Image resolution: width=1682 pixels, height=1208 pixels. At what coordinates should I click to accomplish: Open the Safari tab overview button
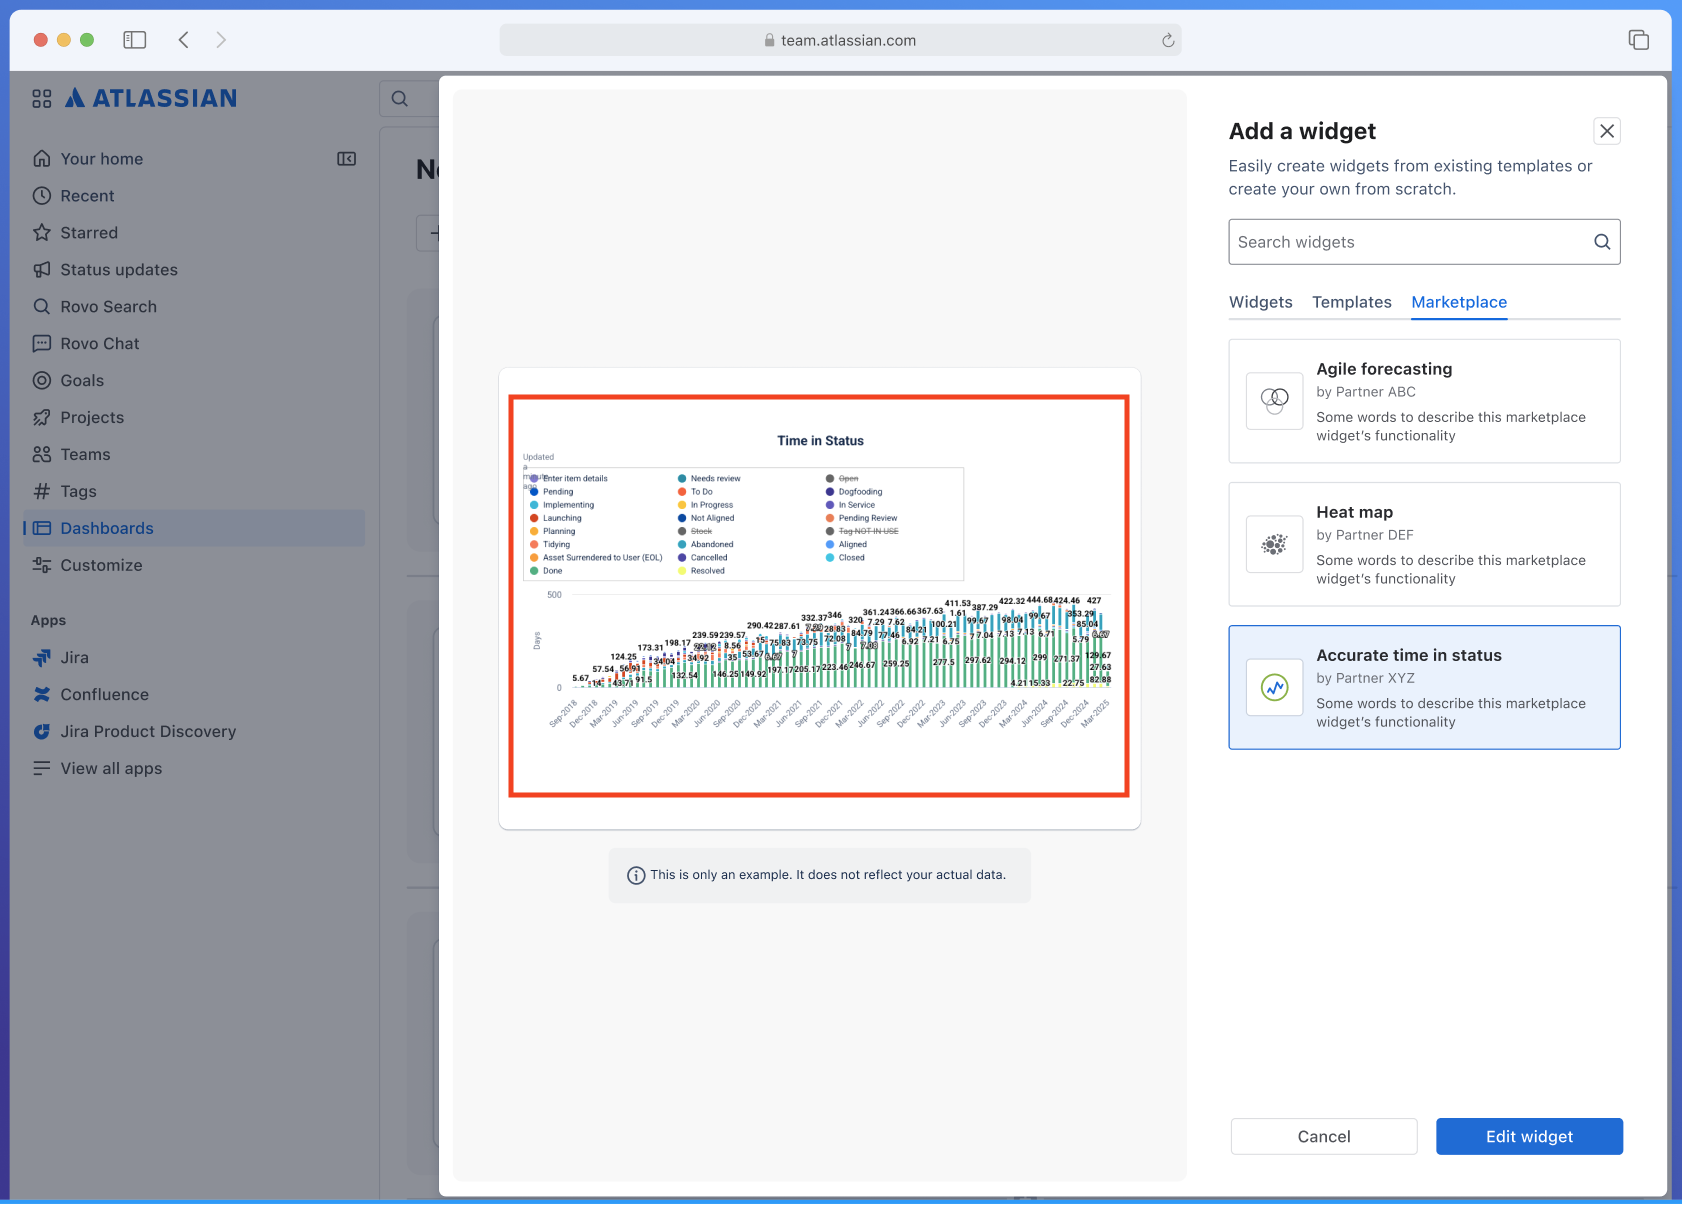coord(1638,40)
